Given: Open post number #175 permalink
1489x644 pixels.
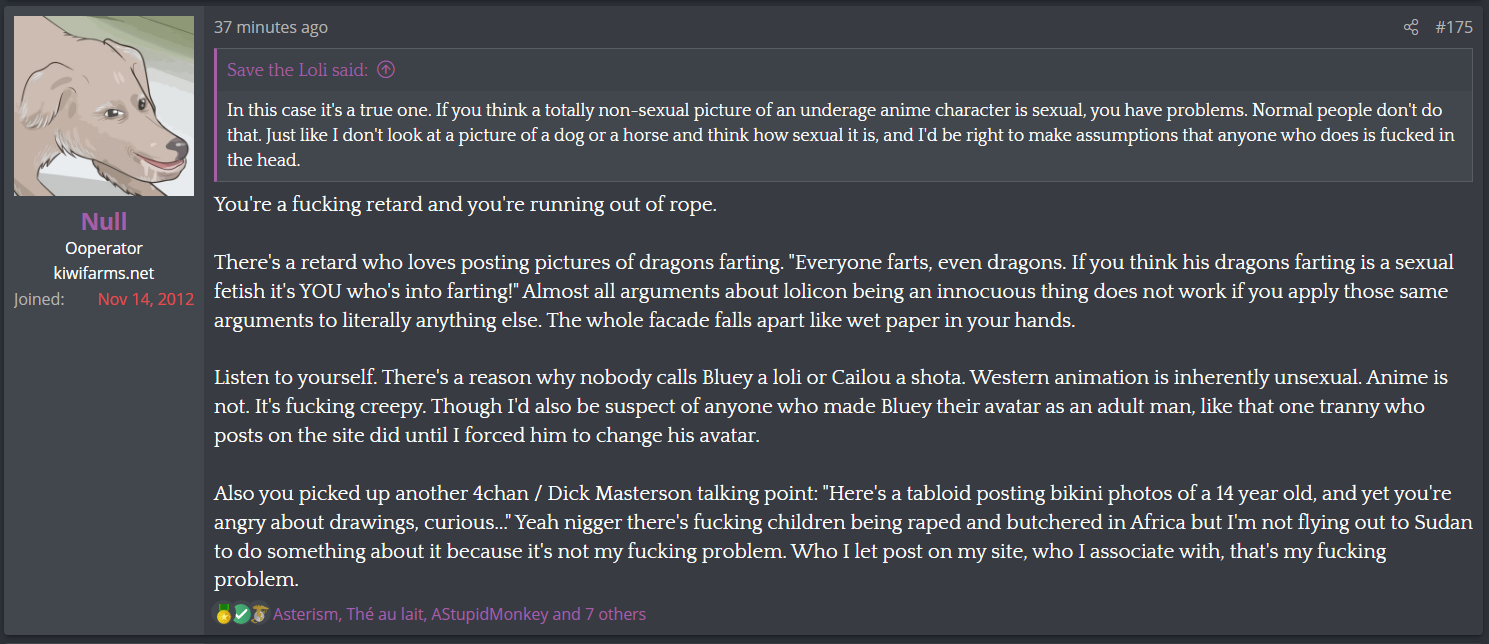Looking at the screenshot, I should [x=1453, y=27].
